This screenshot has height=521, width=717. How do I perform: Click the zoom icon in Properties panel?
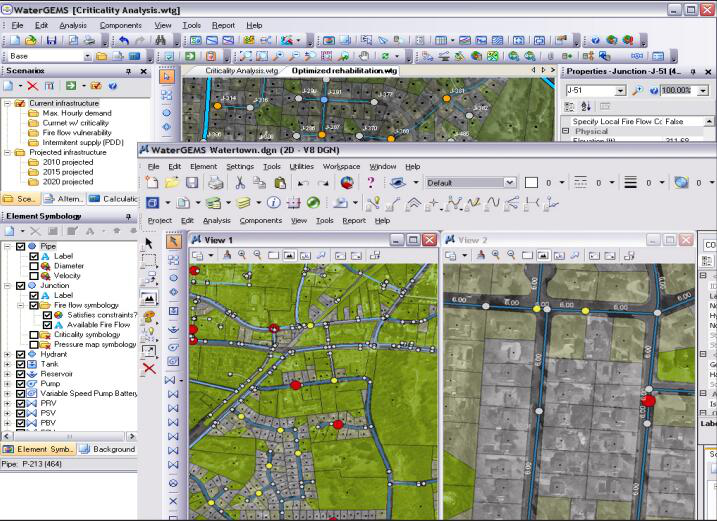point(637,91)
